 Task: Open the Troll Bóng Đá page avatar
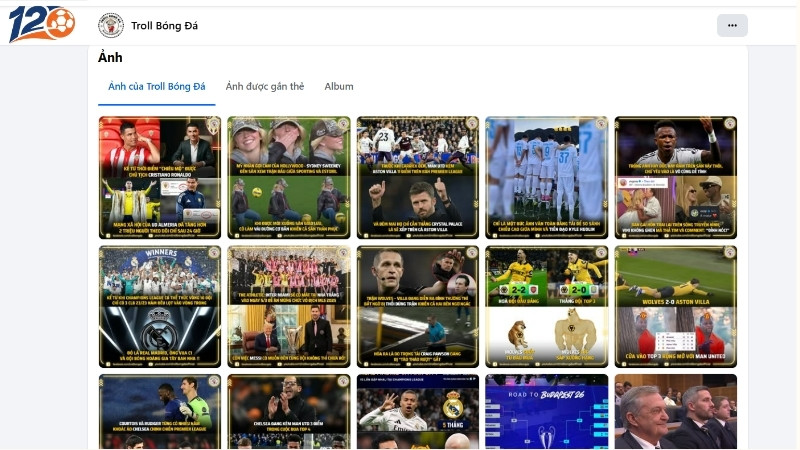tap(111, 26)
